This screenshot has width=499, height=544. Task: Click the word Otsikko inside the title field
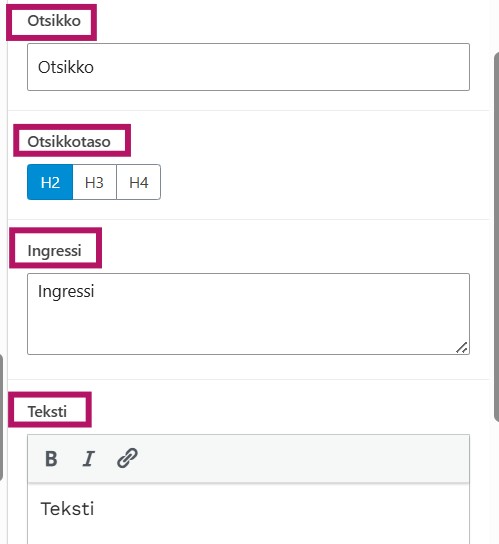[x=66, y=67]
